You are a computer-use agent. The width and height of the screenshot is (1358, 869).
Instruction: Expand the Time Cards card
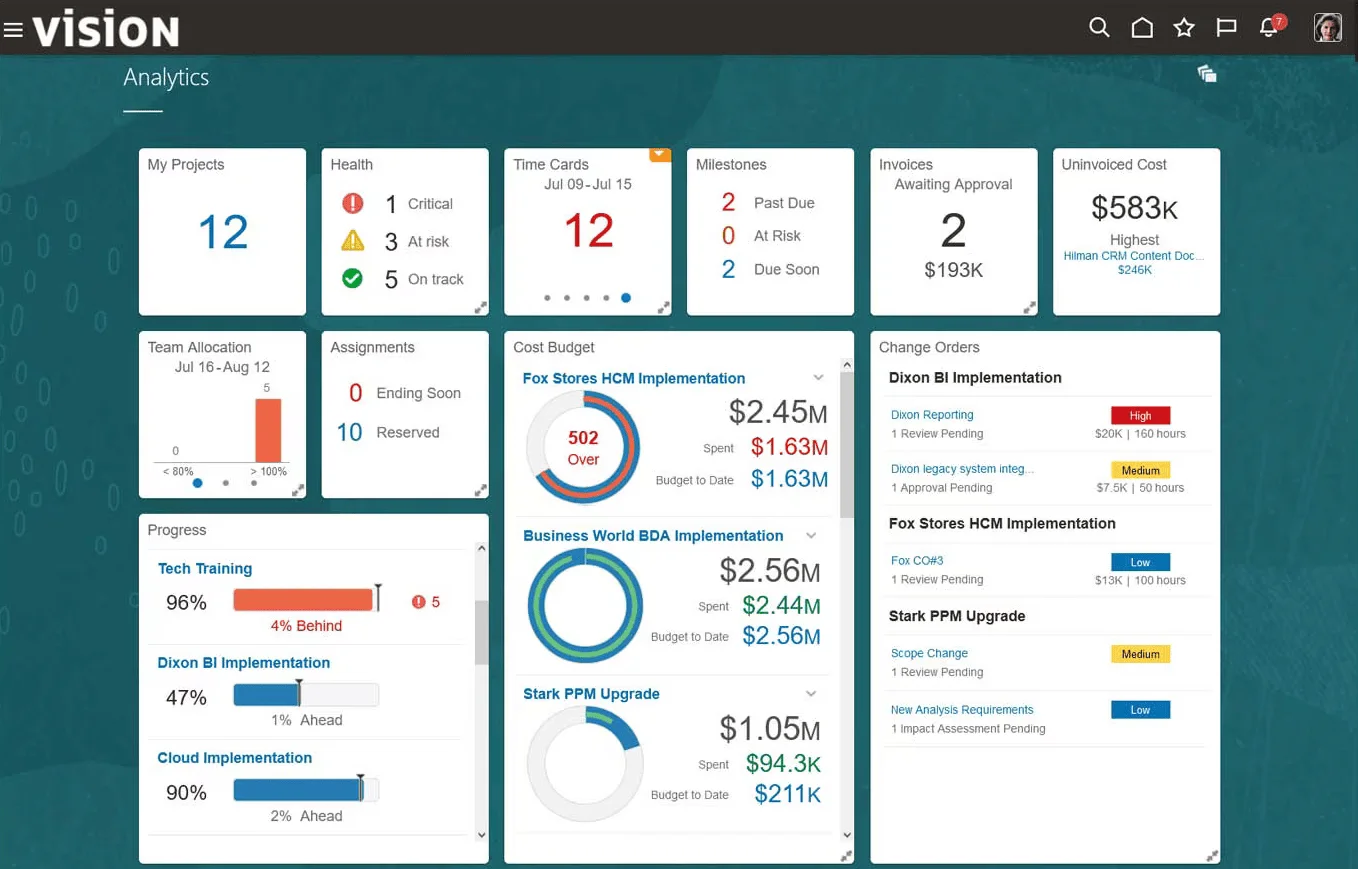663,308
